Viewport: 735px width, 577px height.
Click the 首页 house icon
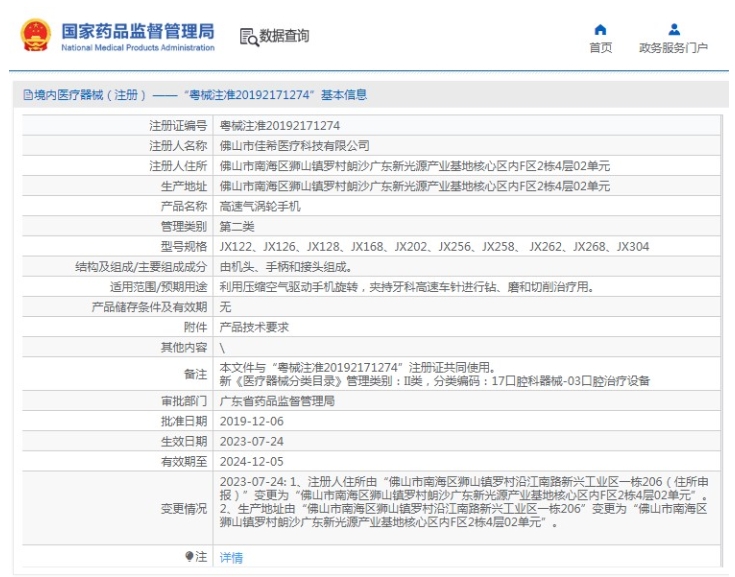pyautogui.click(x=600, y=29)
